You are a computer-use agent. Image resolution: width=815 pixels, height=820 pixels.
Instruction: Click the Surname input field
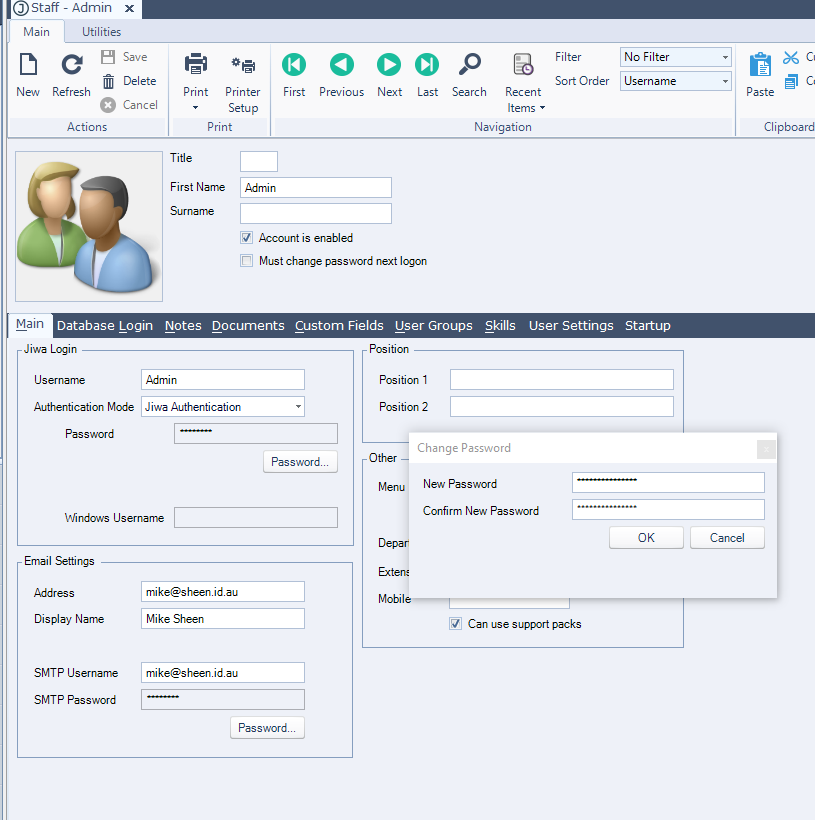316,213
